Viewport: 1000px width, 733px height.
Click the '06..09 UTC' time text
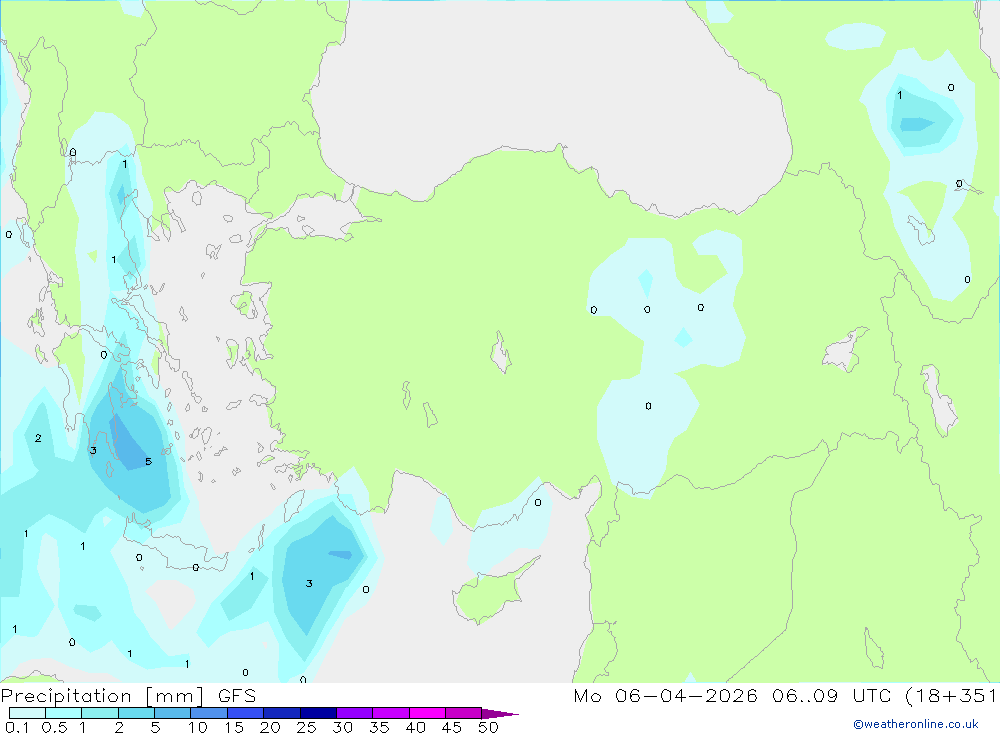833,696
